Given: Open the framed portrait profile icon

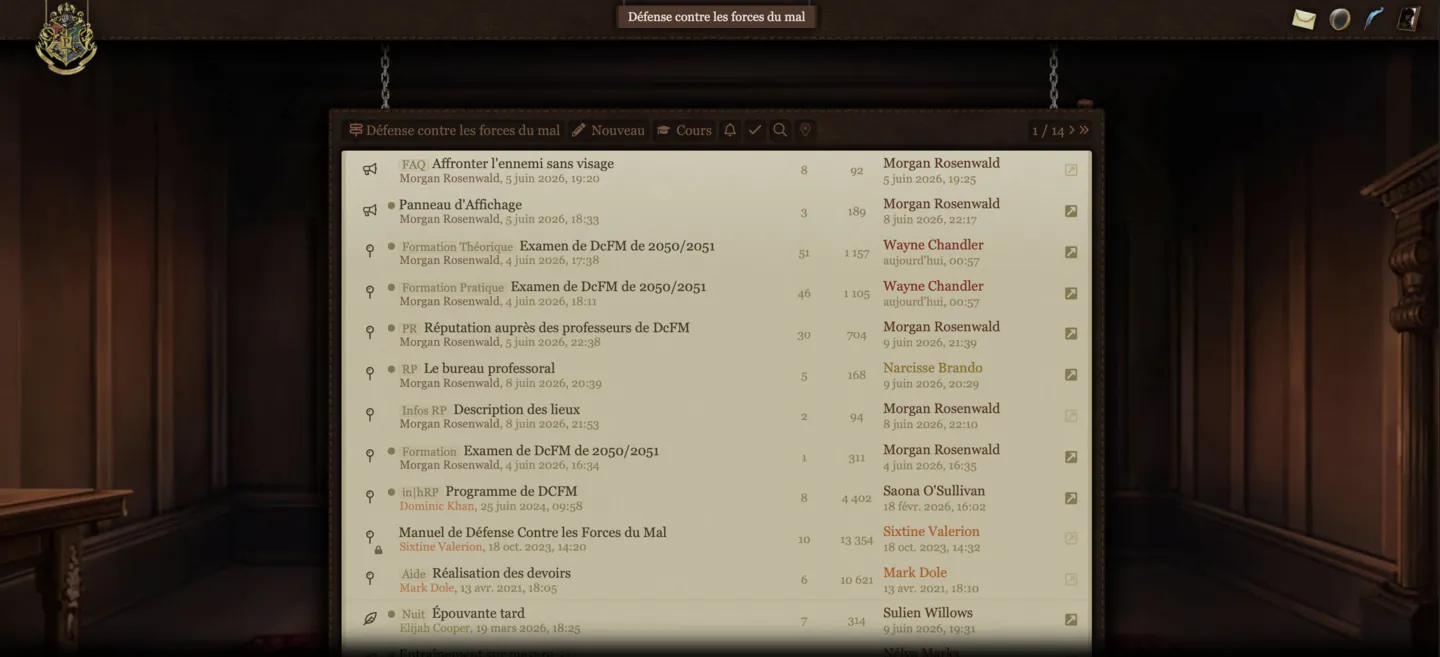Looking at the screenshot, I should click(x=1409, y=19).
